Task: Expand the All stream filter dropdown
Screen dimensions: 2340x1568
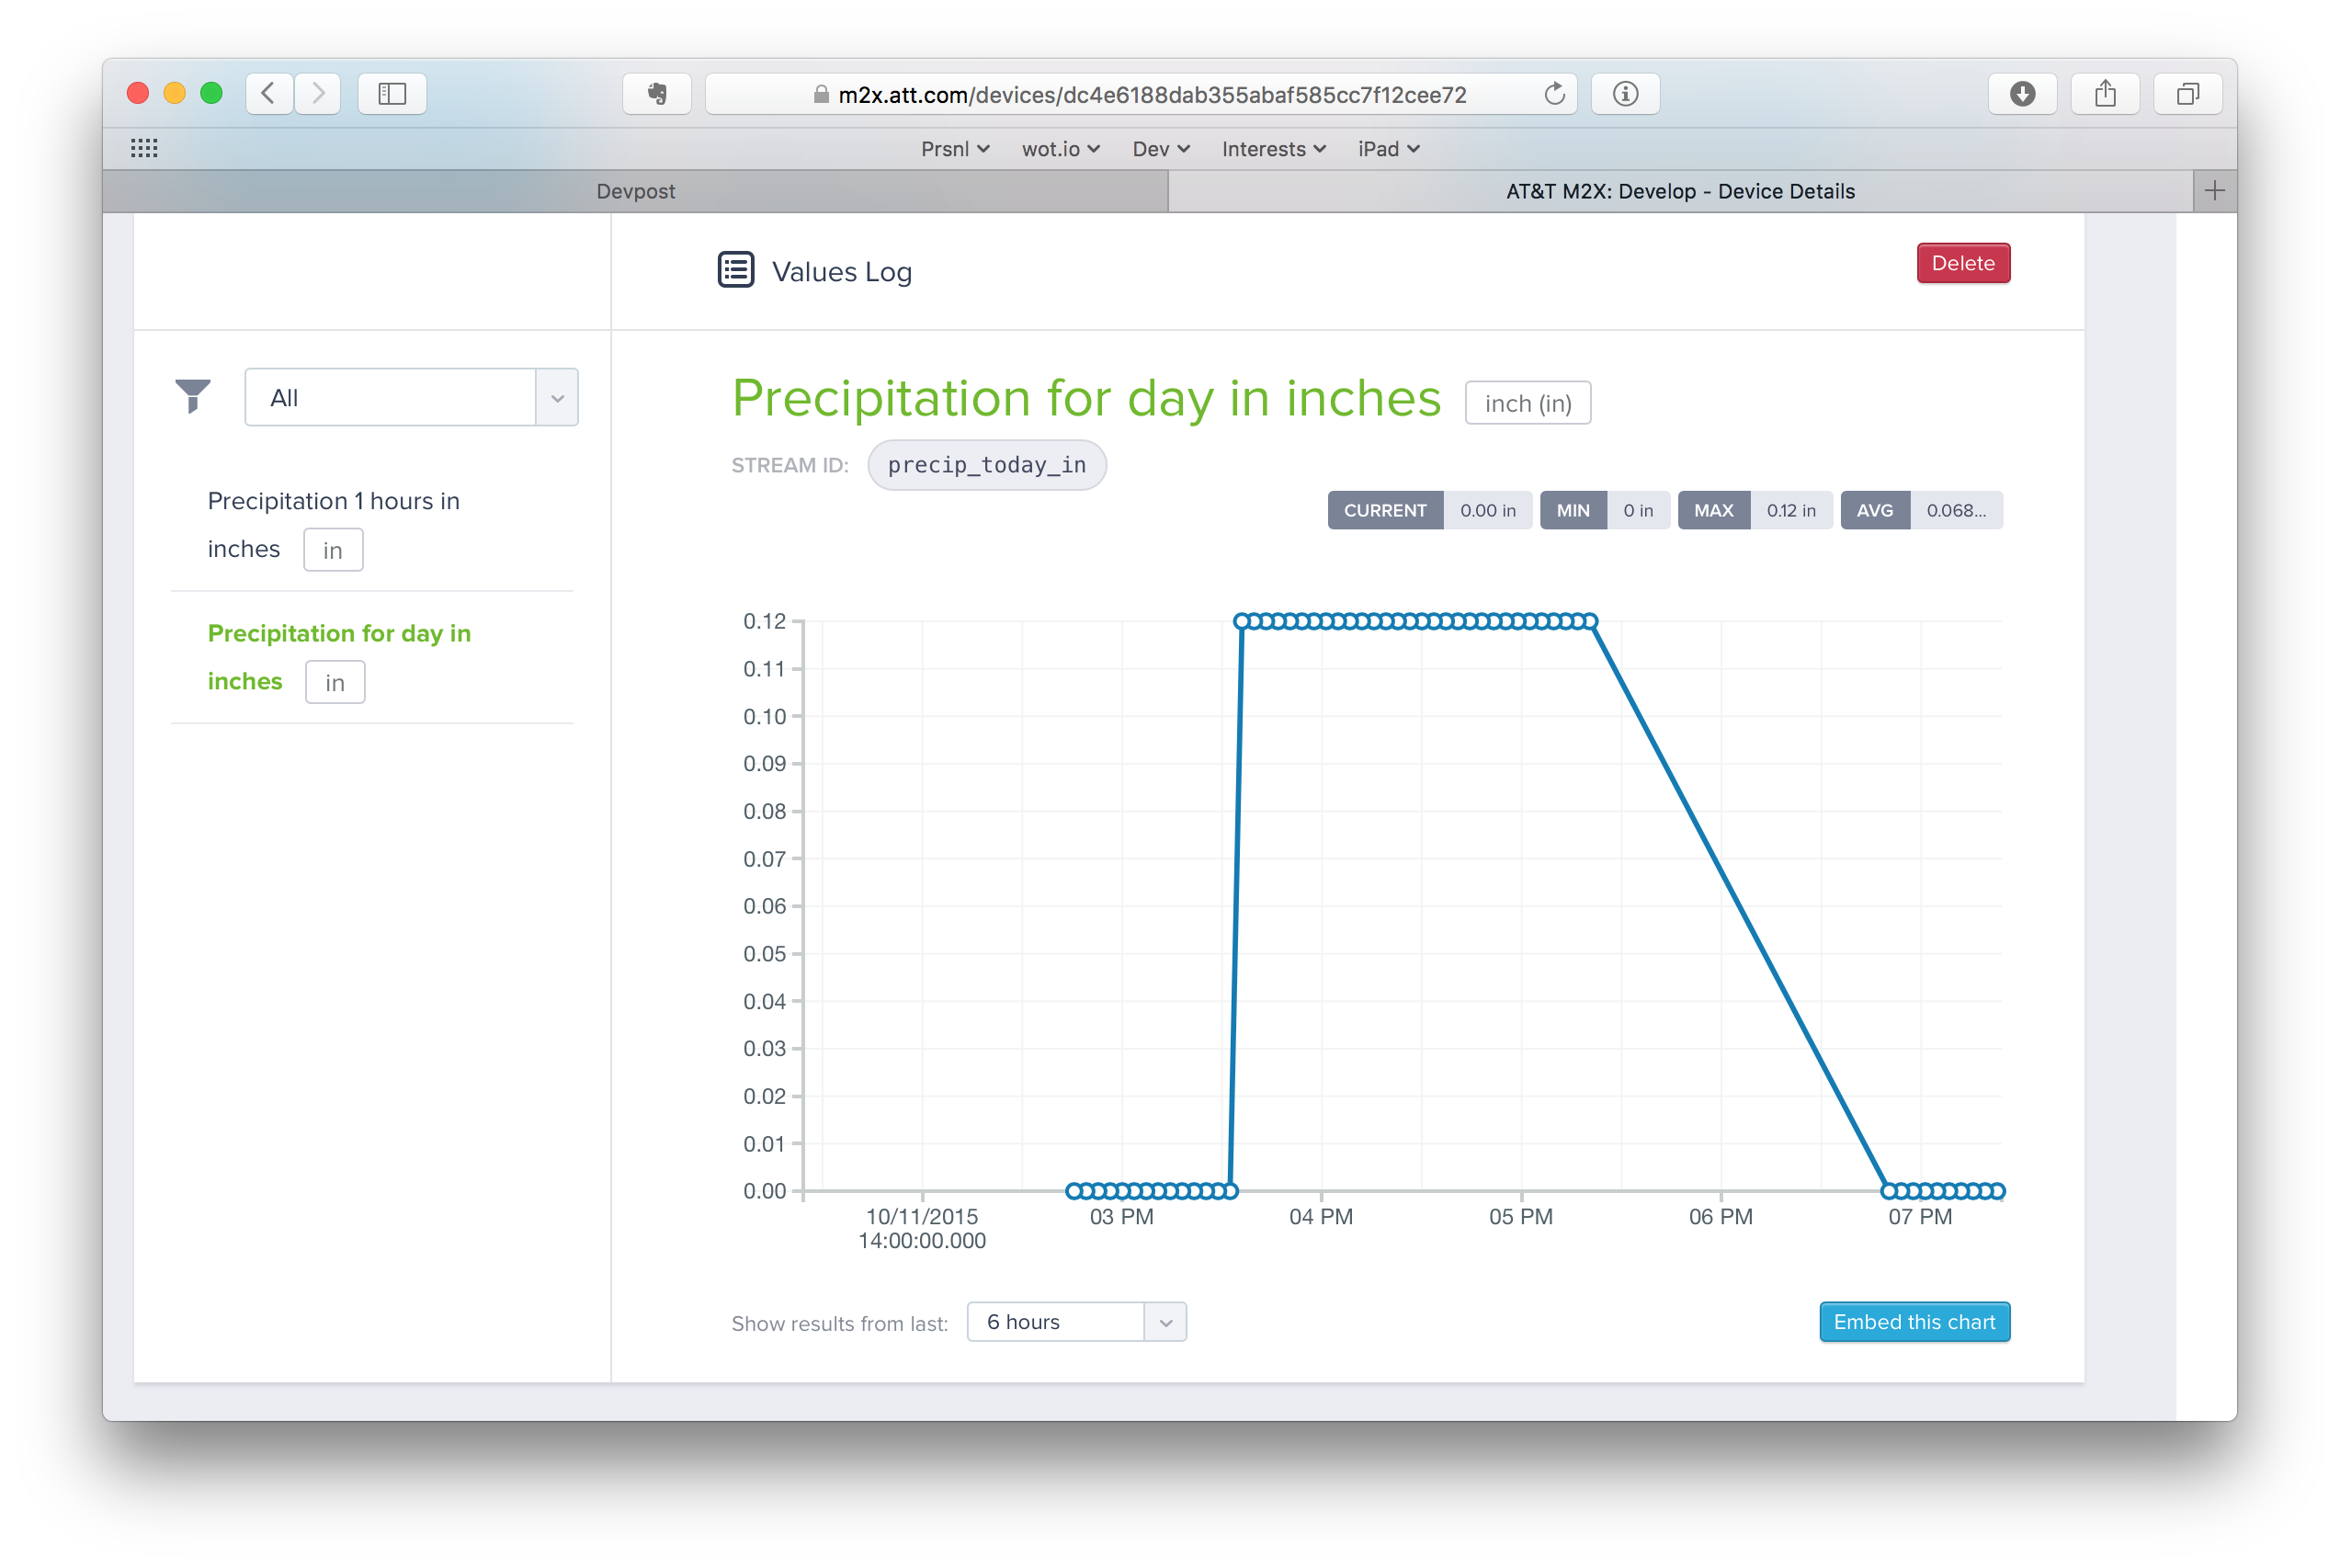Action: 411,397
